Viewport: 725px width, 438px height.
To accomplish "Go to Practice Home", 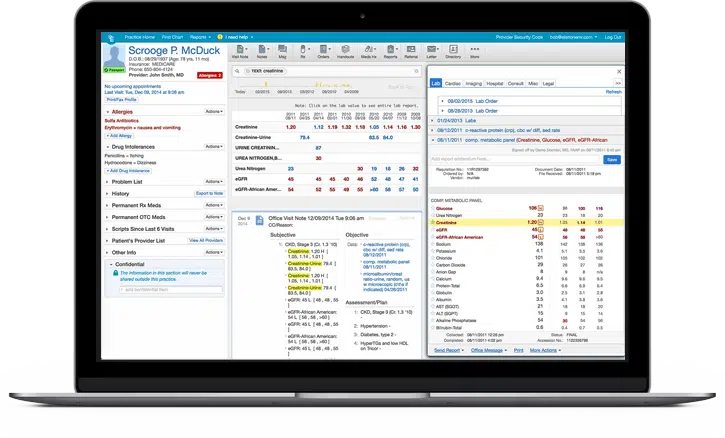I will coord(140,37).
